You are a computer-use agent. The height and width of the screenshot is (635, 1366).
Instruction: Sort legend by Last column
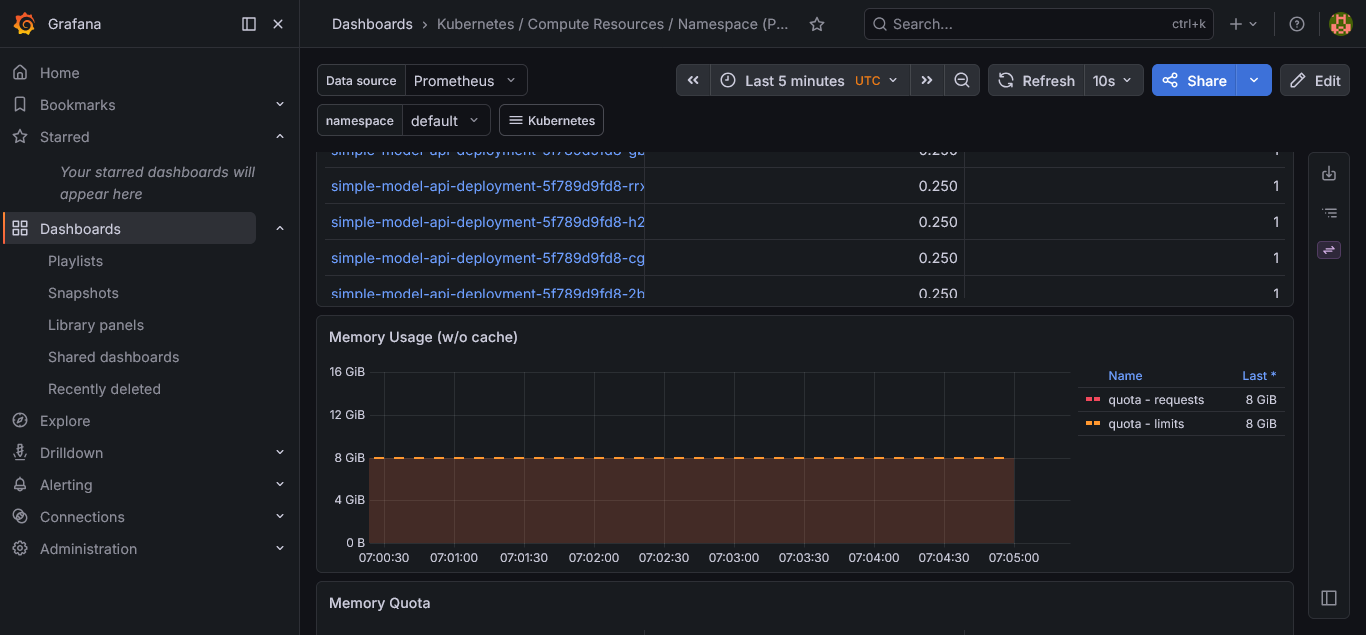[x=1259, y=376]
